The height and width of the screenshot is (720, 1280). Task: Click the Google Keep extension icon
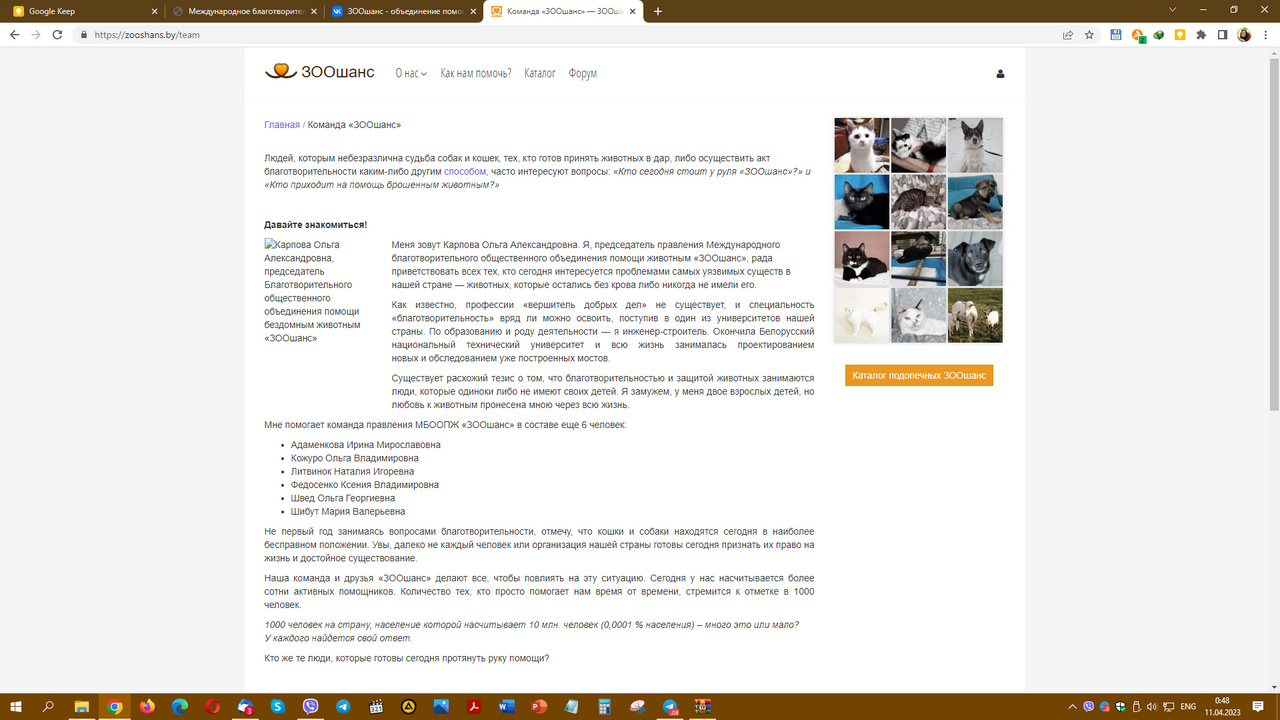click(1180, 34)
